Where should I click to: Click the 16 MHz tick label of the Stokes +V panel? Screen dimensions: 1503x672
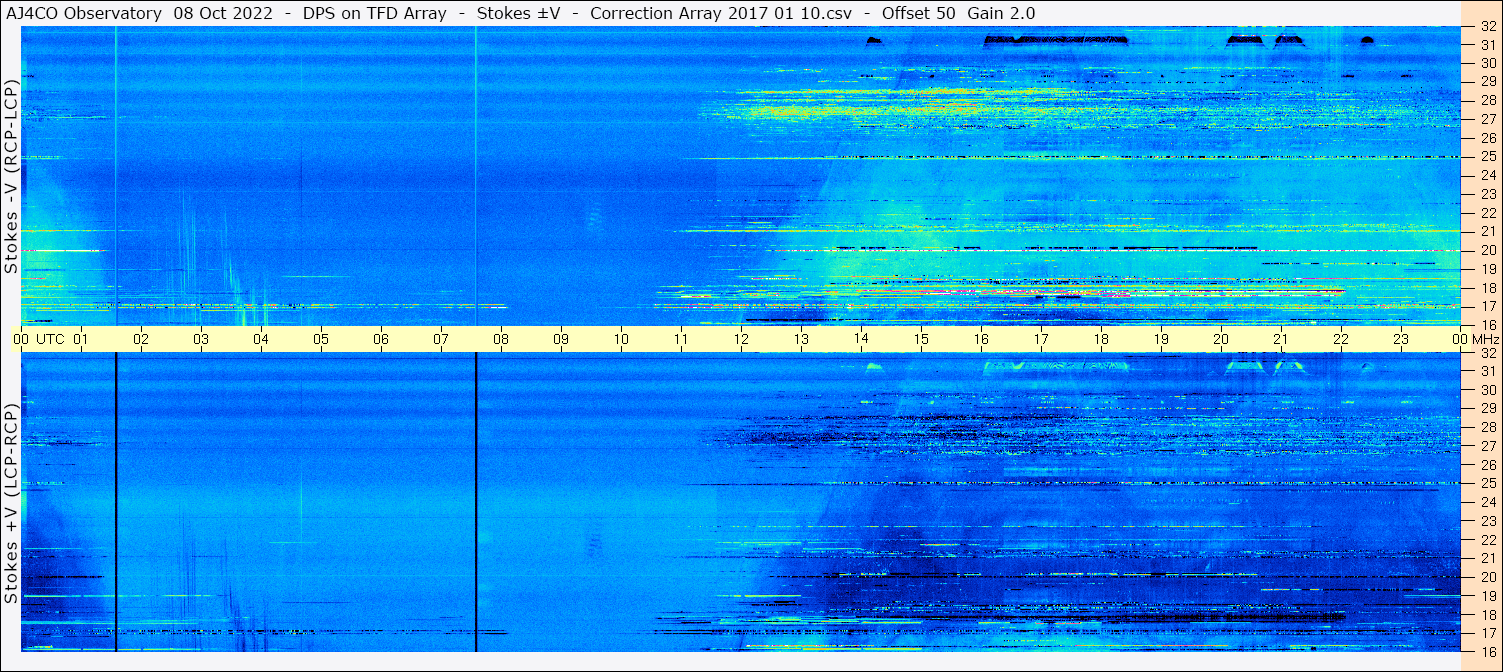coord(1487,651)
